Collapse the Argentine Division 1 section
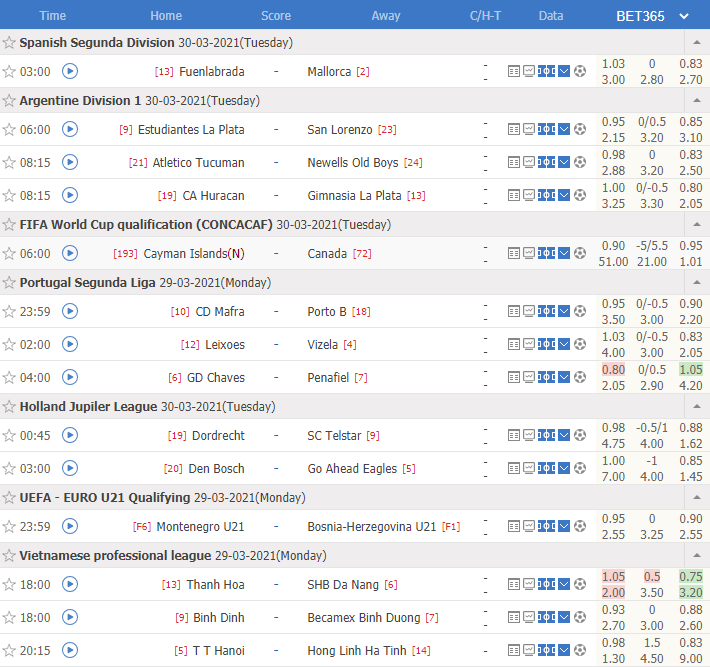The width and height of the screenshot is (710, 667). 697,101
